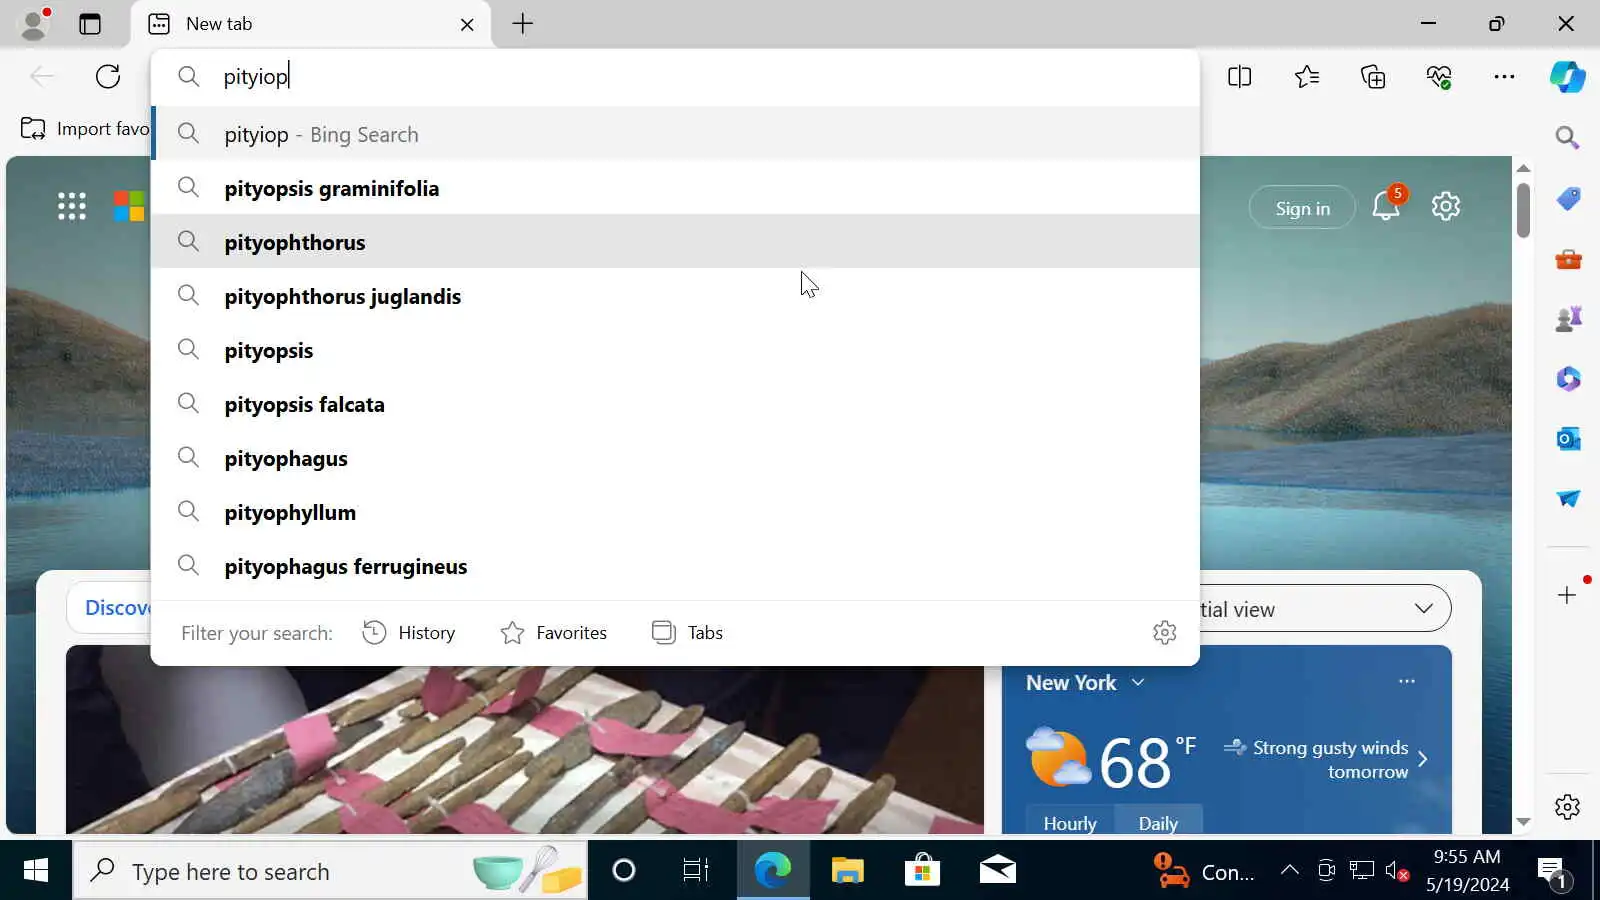Open the Tools briefcase sidebar icon
The width and height of the screenshot is (1600, 900).
[1568, 259]
